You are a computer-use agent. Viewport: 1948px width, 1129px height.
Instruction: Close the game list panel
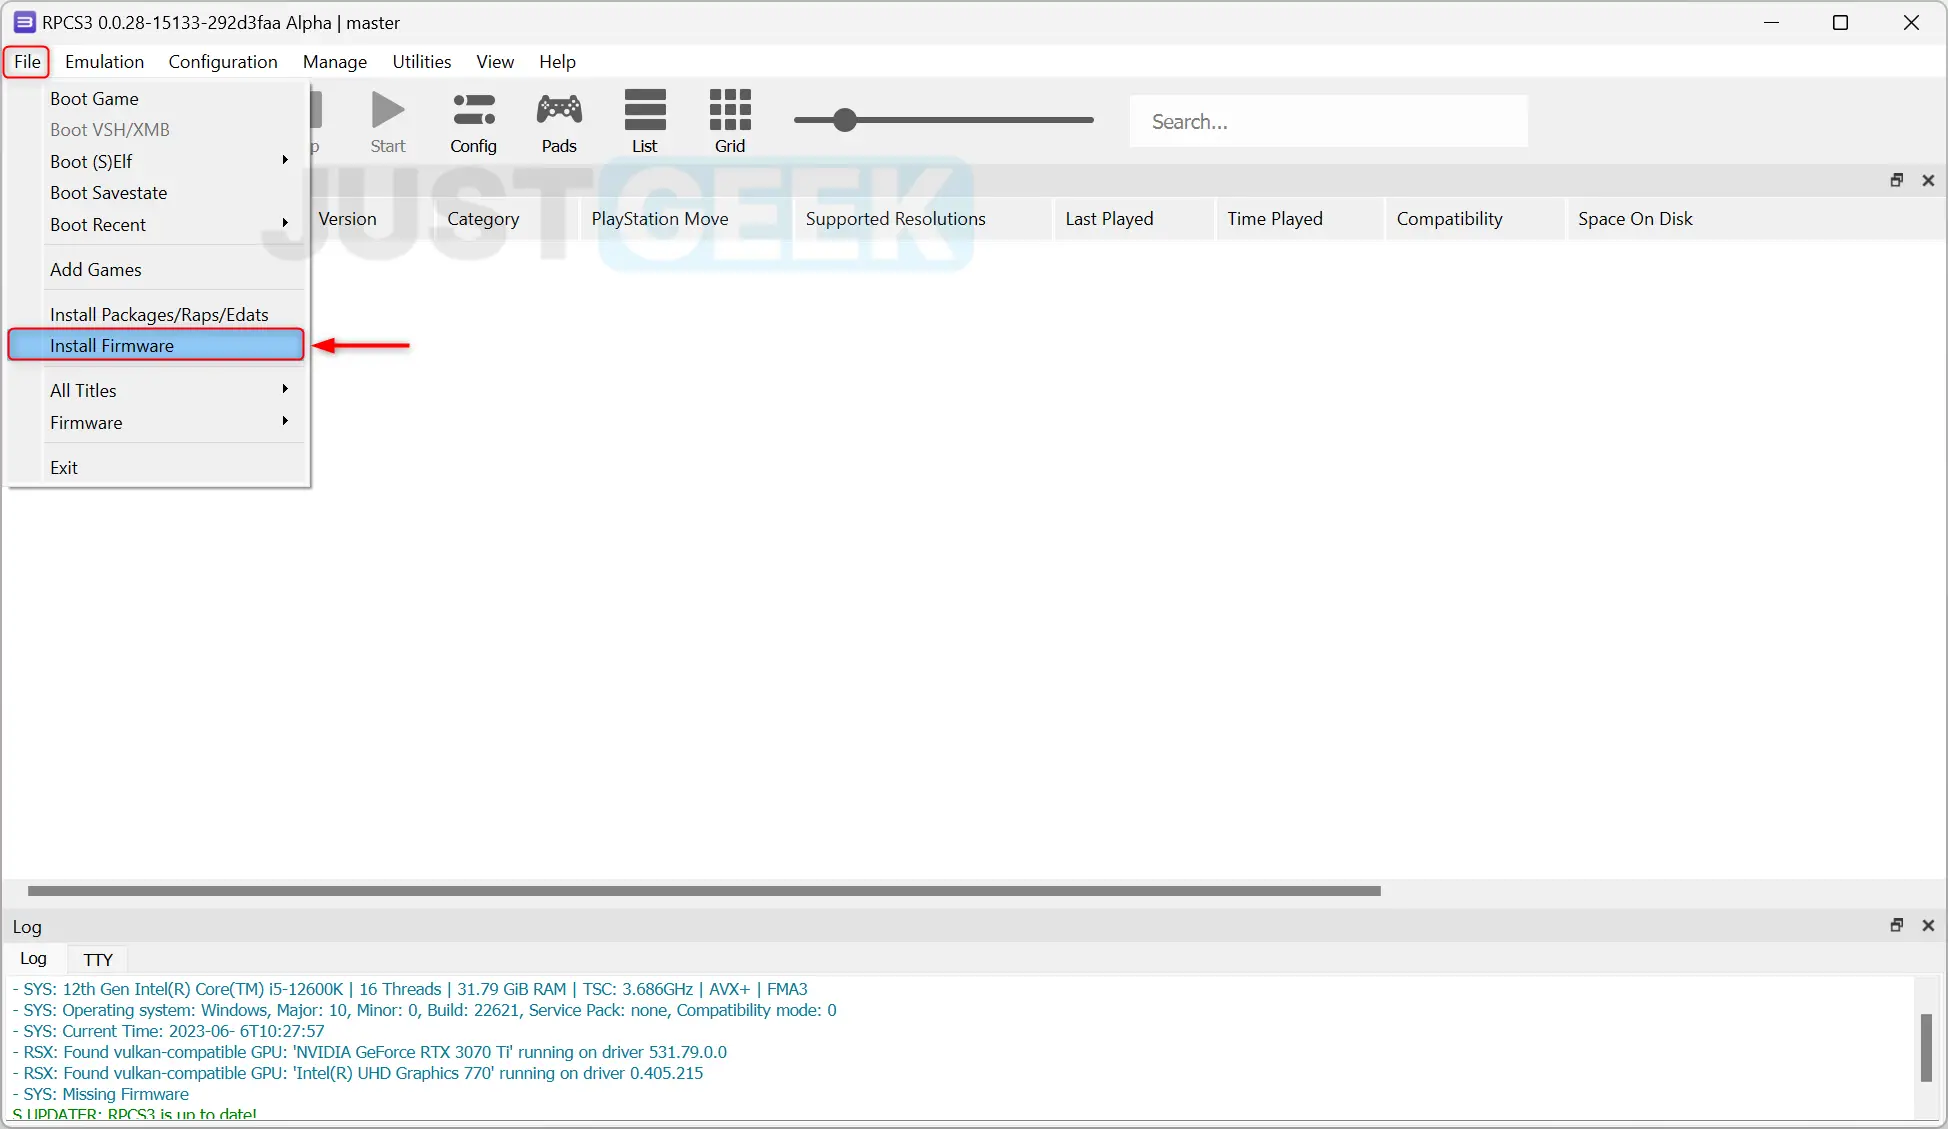coord(1928,180)
